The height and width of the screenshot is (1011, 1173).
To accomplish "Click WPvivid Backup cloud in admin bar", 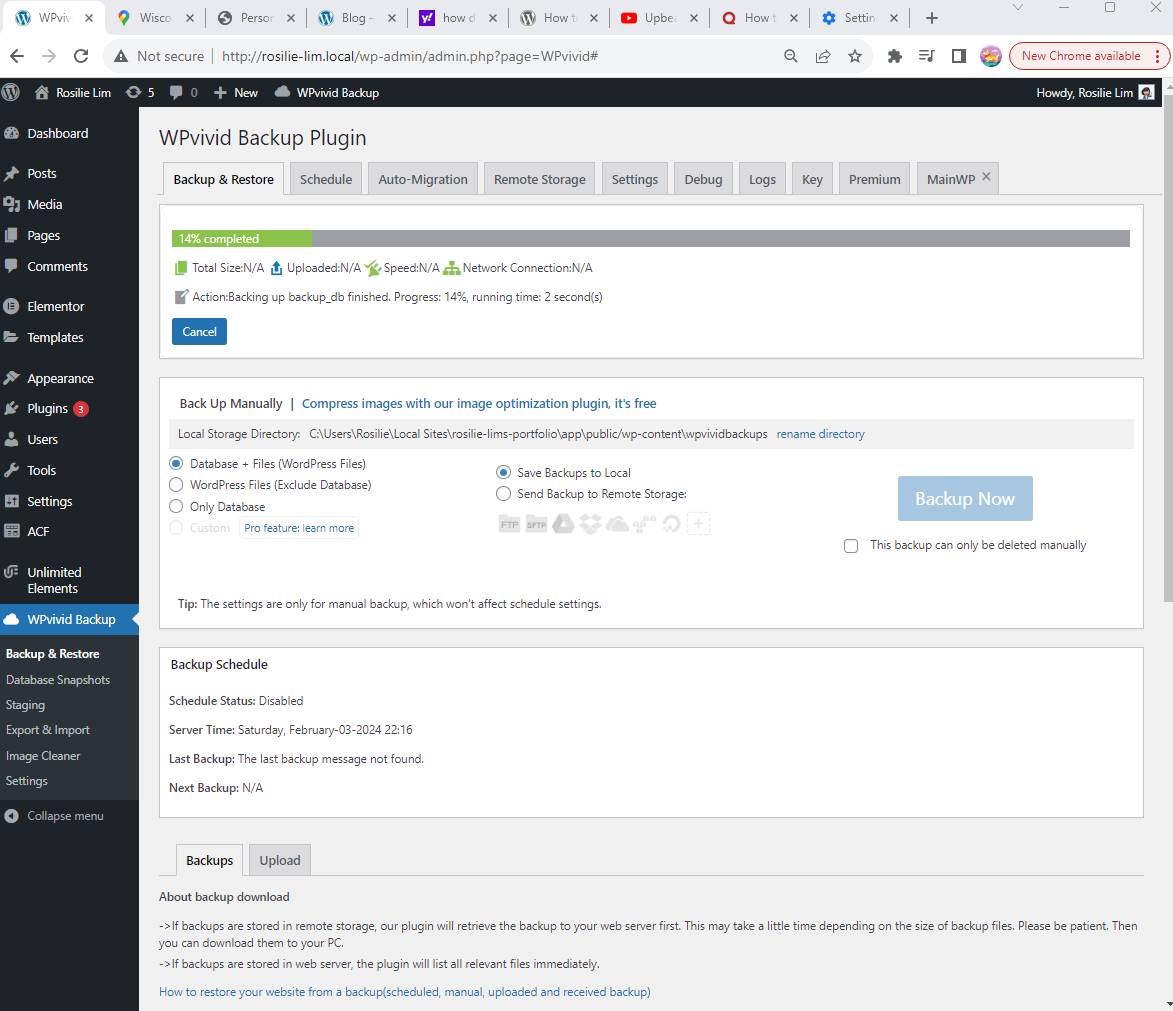I will point(327,93).
